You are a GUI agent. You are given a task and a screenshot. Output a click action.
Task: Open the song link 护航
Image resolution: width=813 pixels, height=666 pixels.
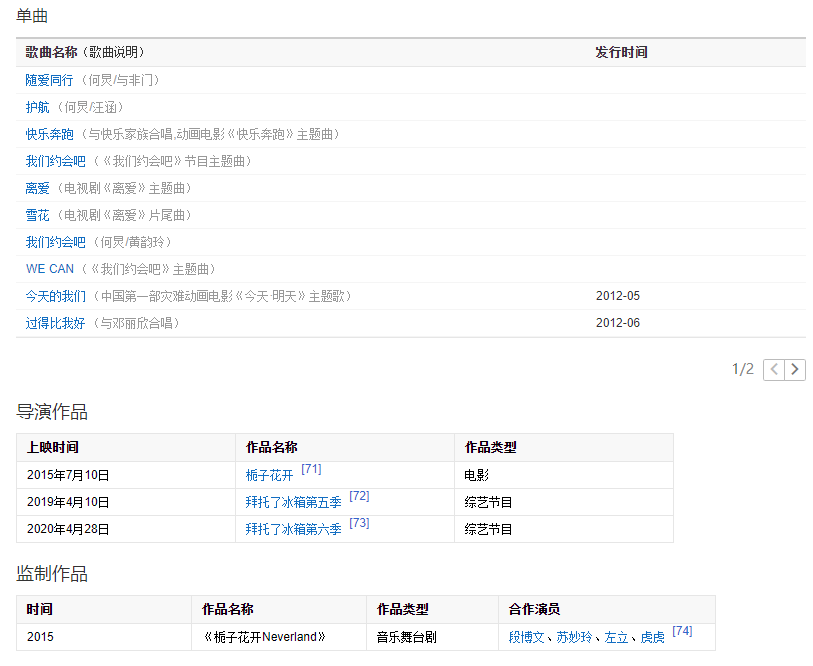pyautogui.click(x=38, y=107)
